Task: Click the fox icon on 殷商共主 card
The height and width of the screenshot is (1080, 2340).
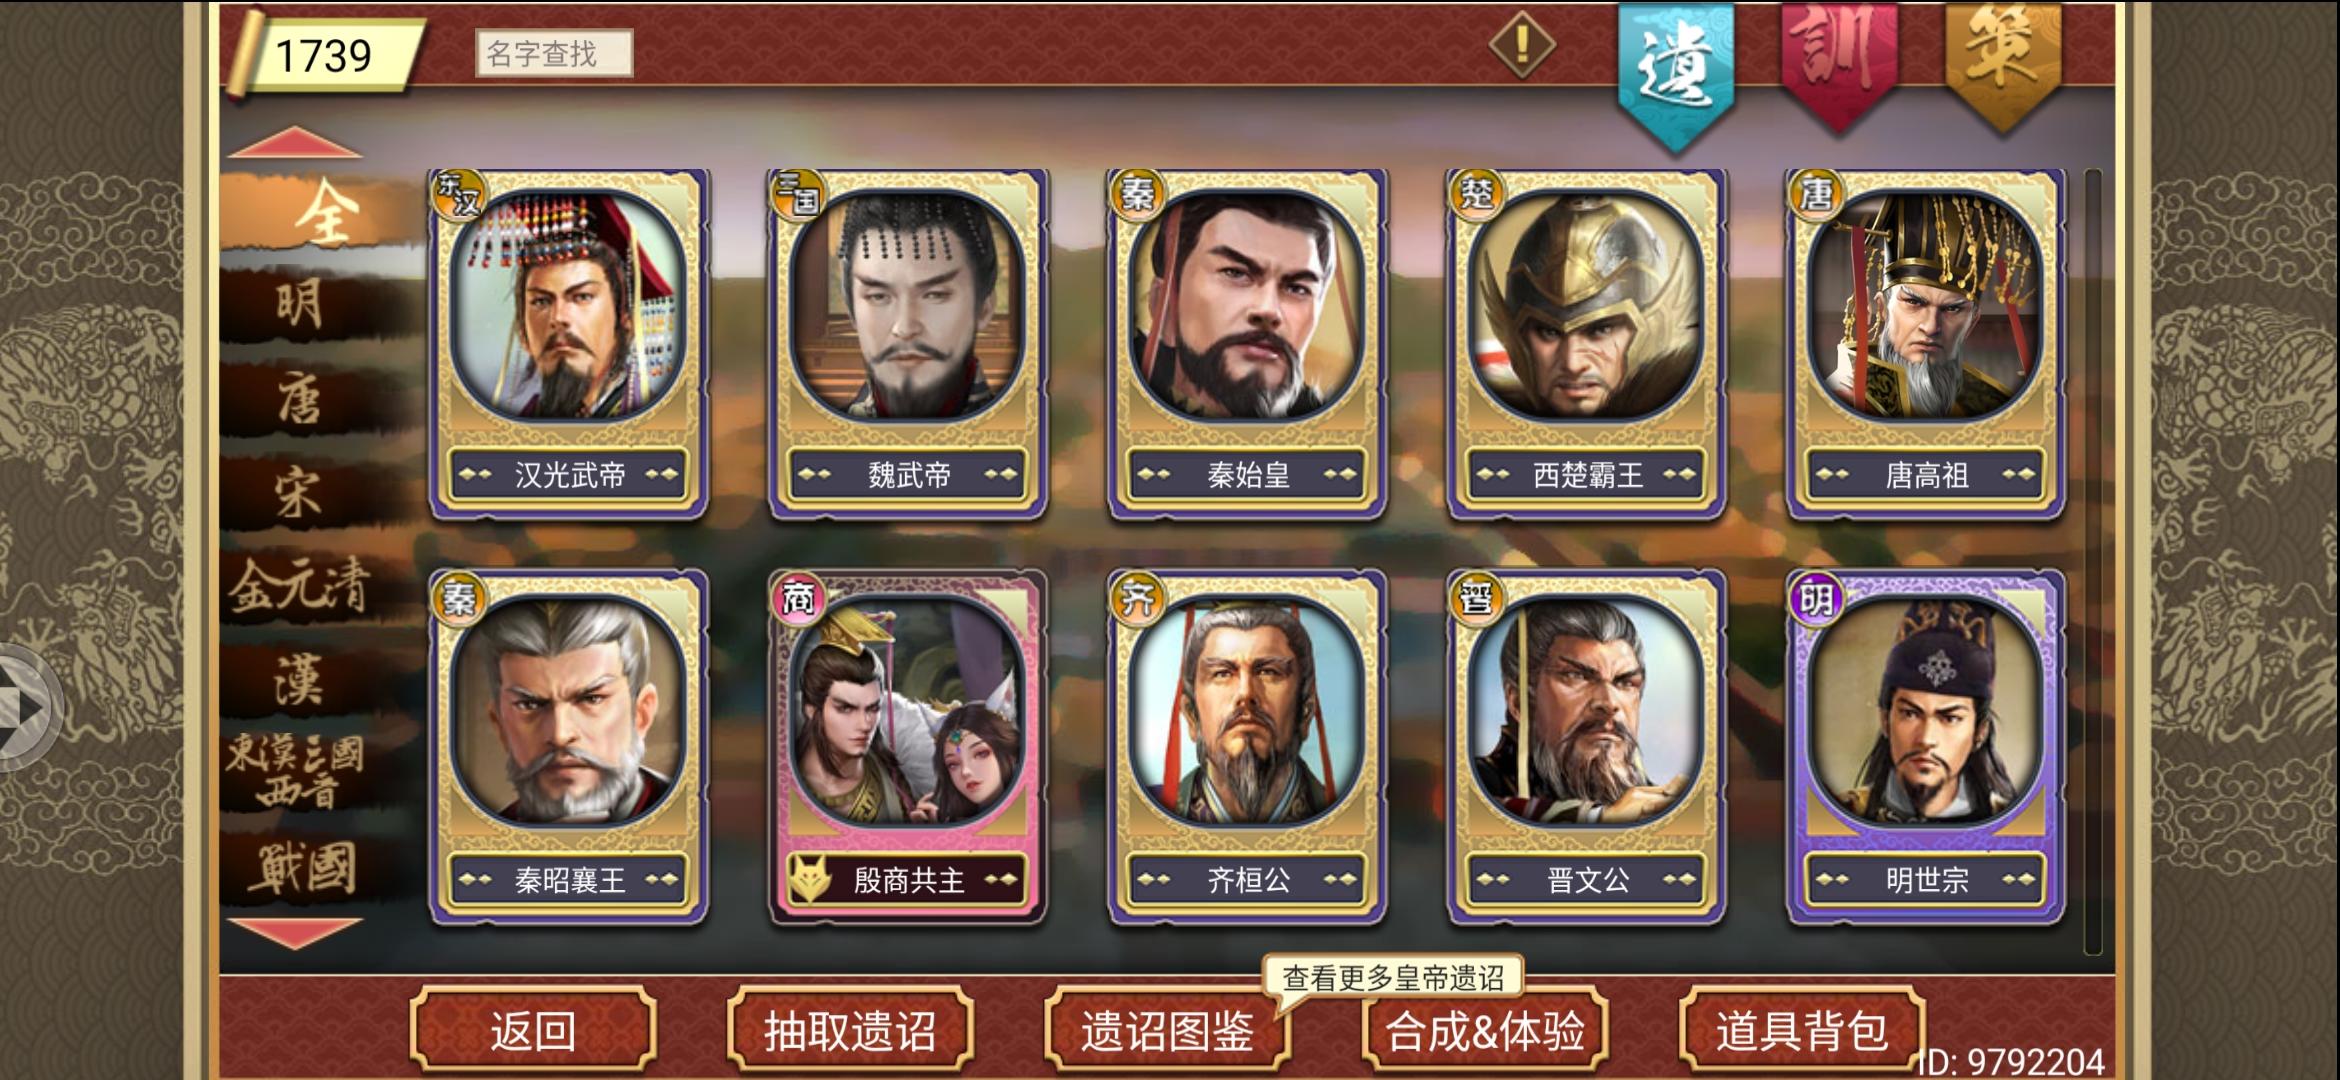Action: (x=810, y=880)
